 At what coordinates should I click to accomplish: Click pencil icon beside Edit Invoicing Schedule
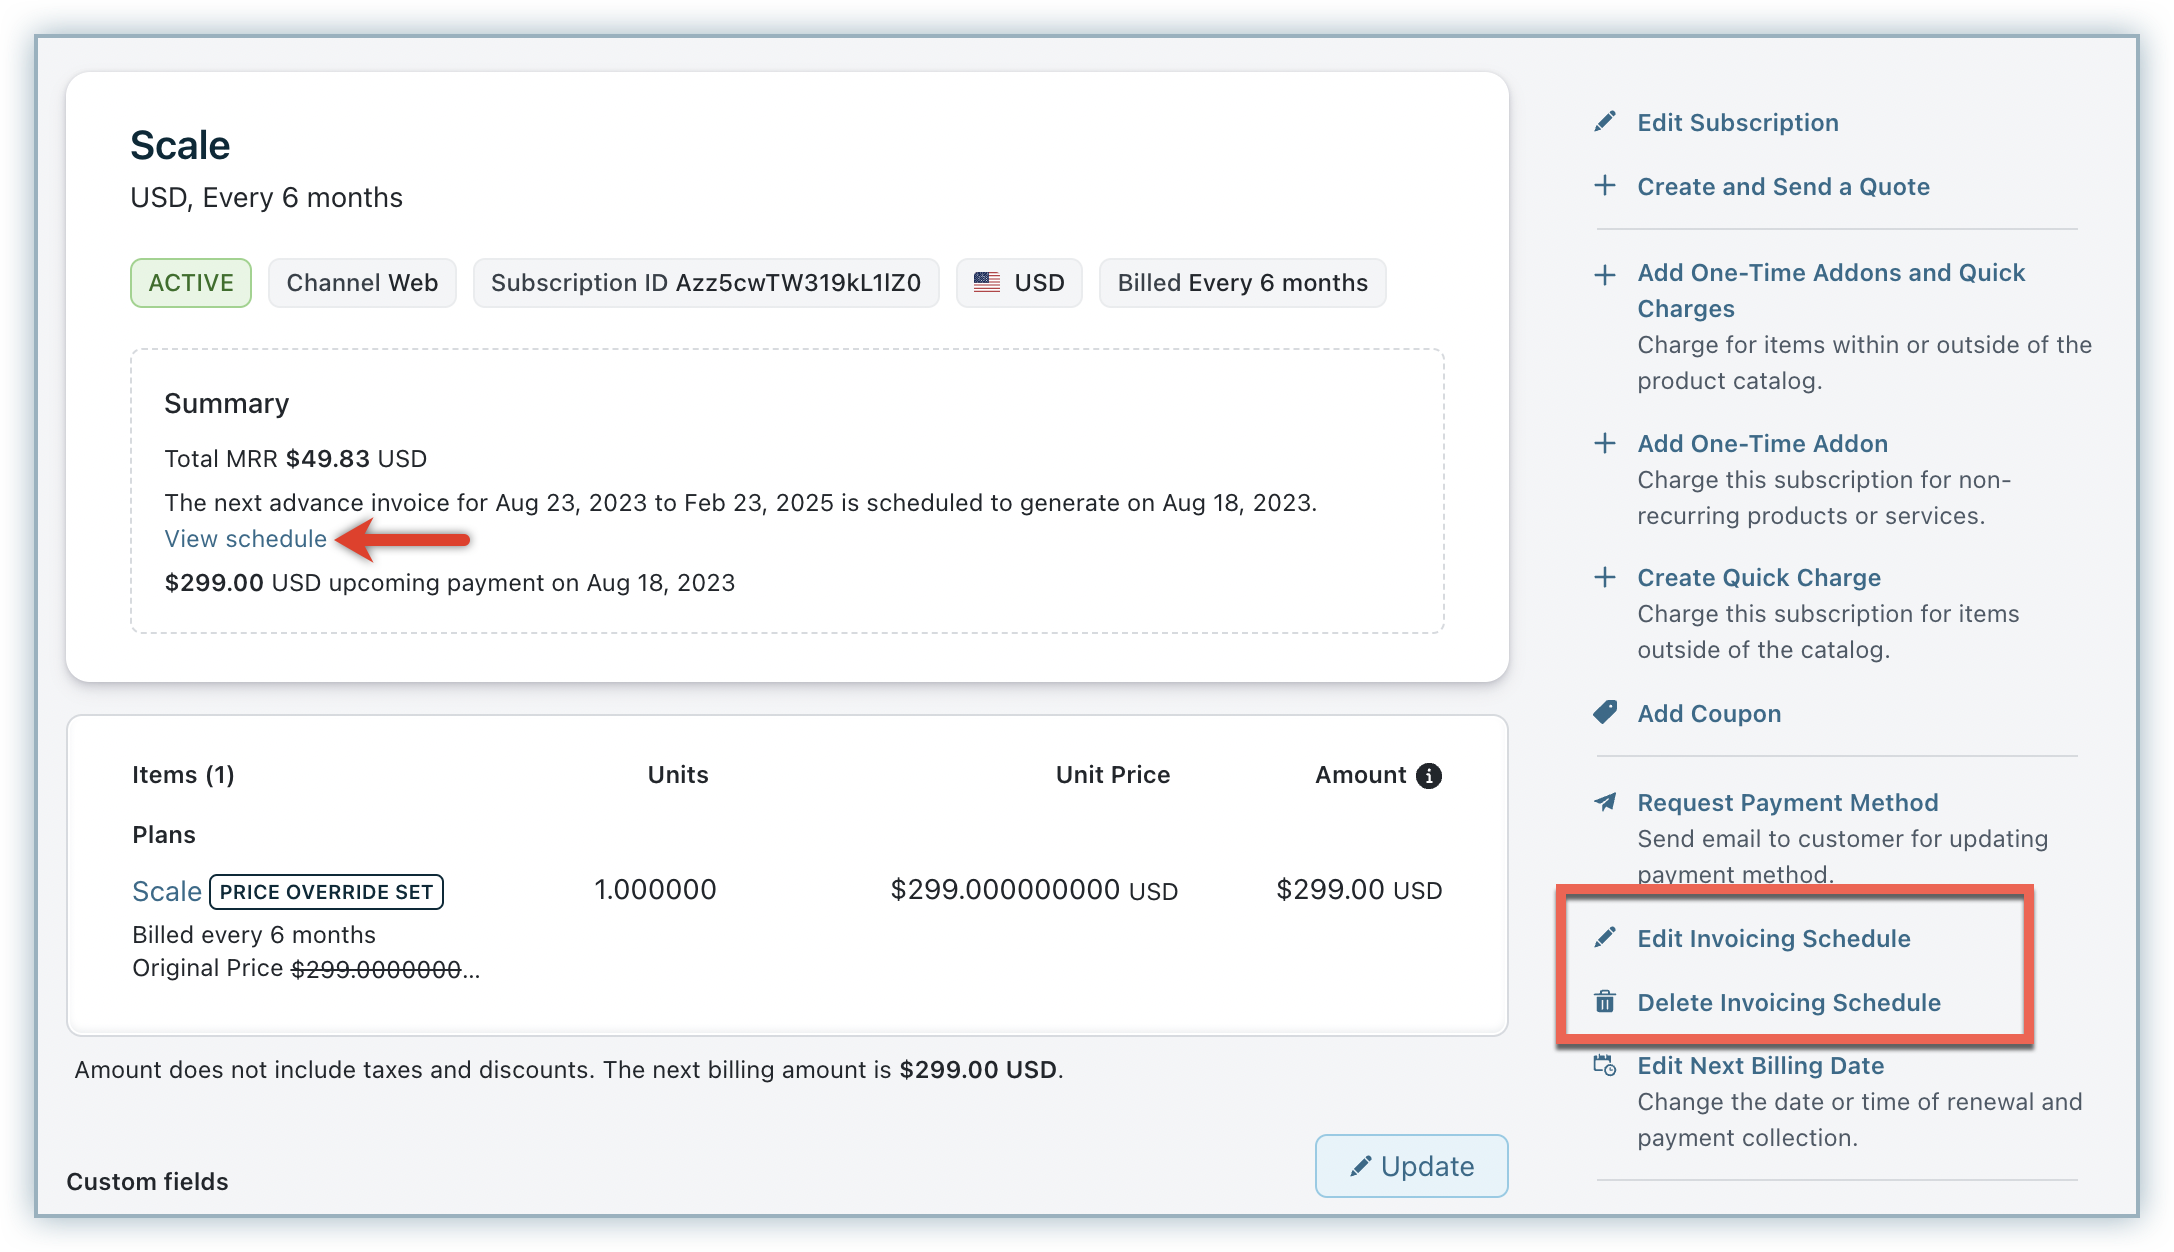[x=1605, y=938]
